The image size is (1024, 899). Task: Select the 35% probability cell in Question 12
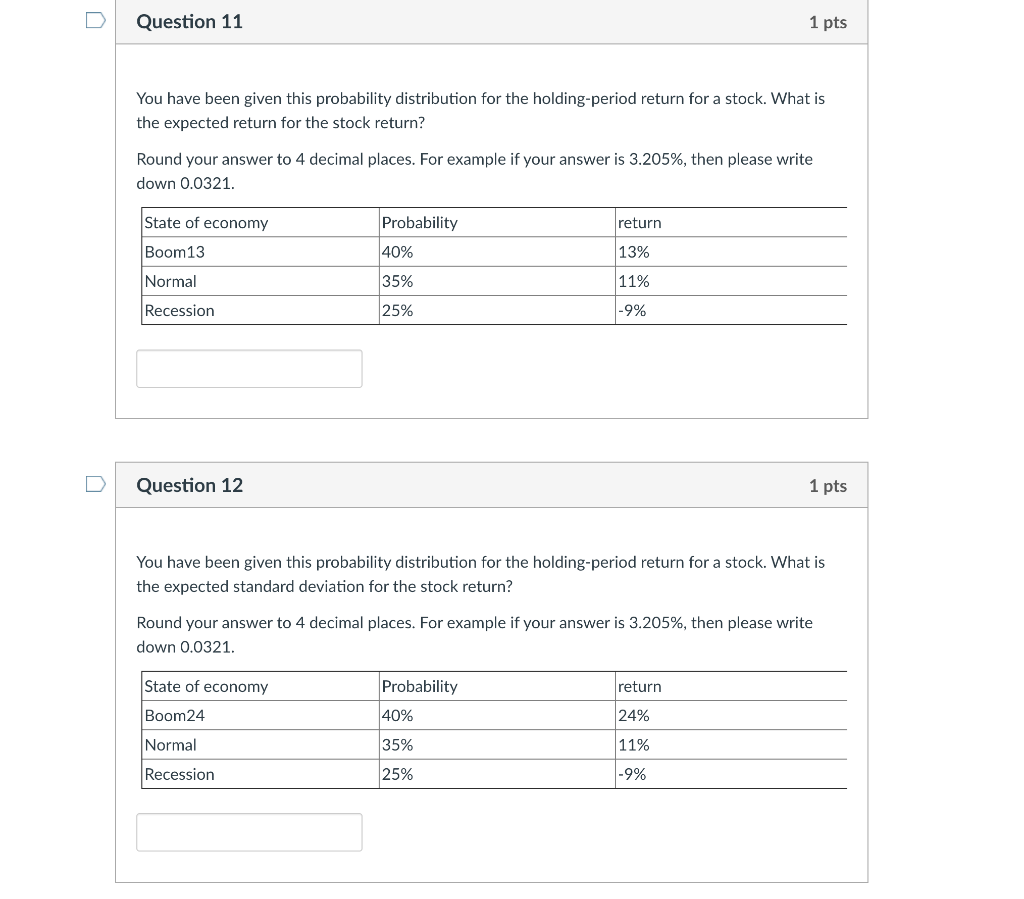click(x=397, y=744)
